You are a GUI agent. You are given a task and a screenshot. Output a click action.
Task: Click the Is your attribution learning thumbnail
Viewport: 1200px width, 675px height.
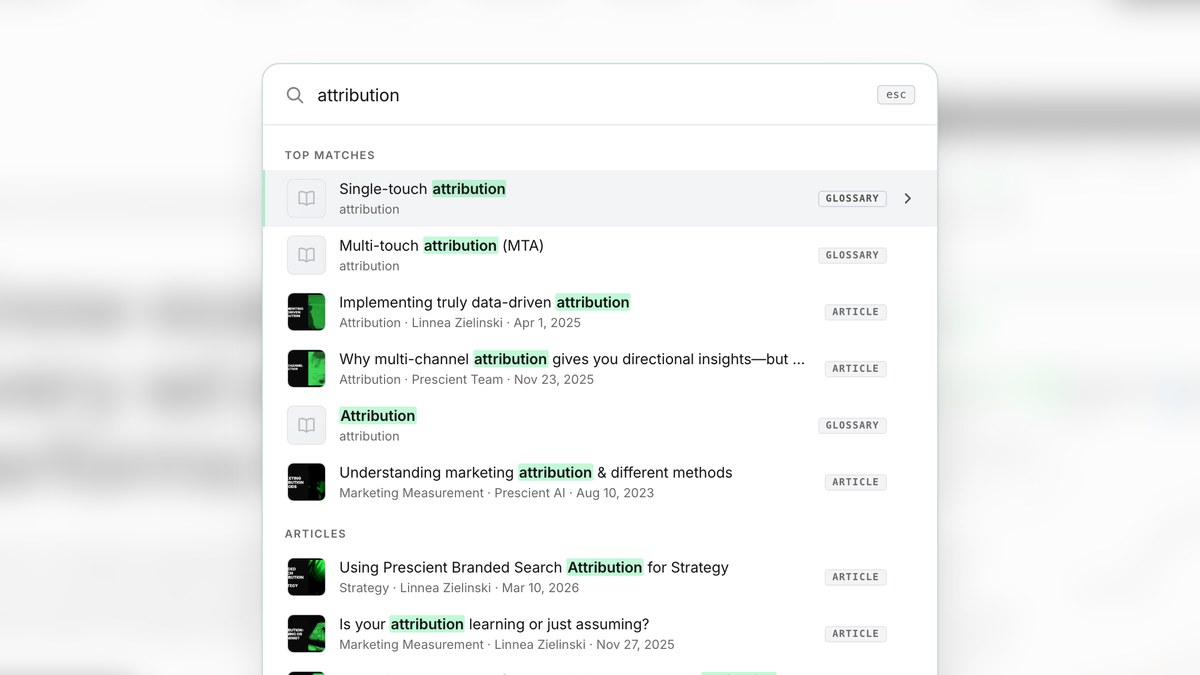point(306,633)
